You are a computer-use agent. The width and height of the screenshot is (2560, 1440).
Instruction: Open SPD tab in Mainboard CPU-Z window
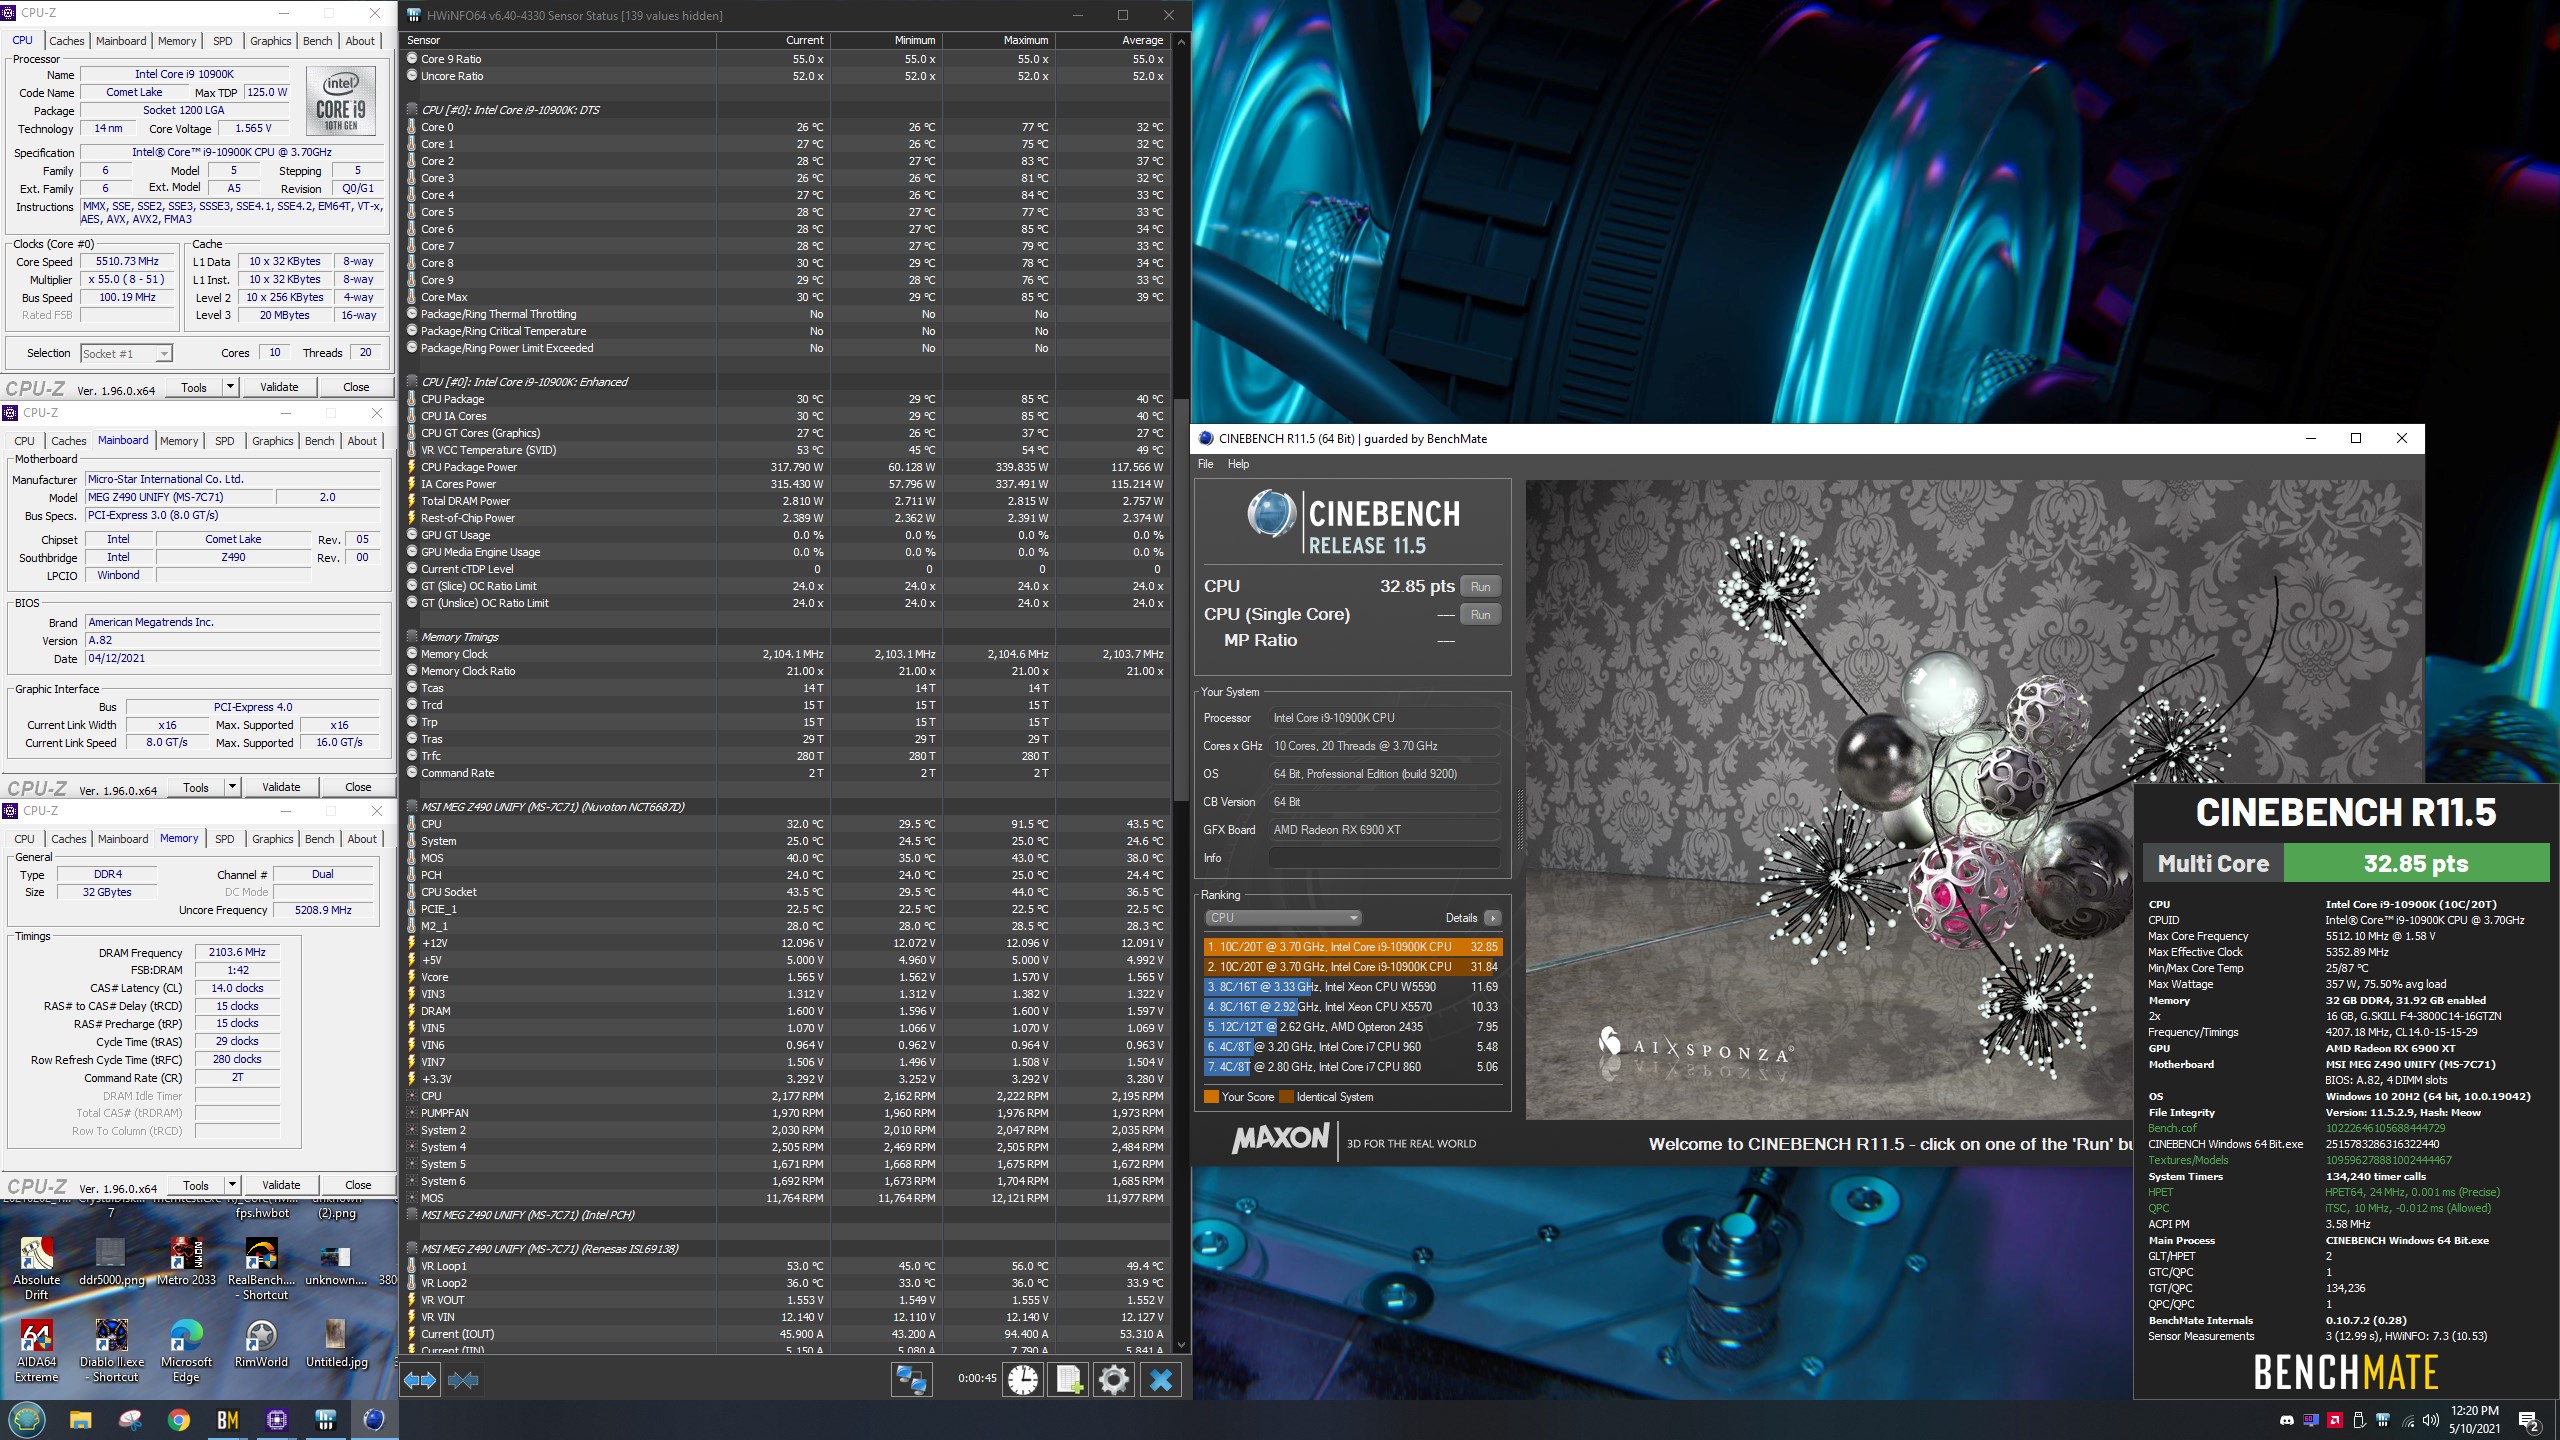225,441
